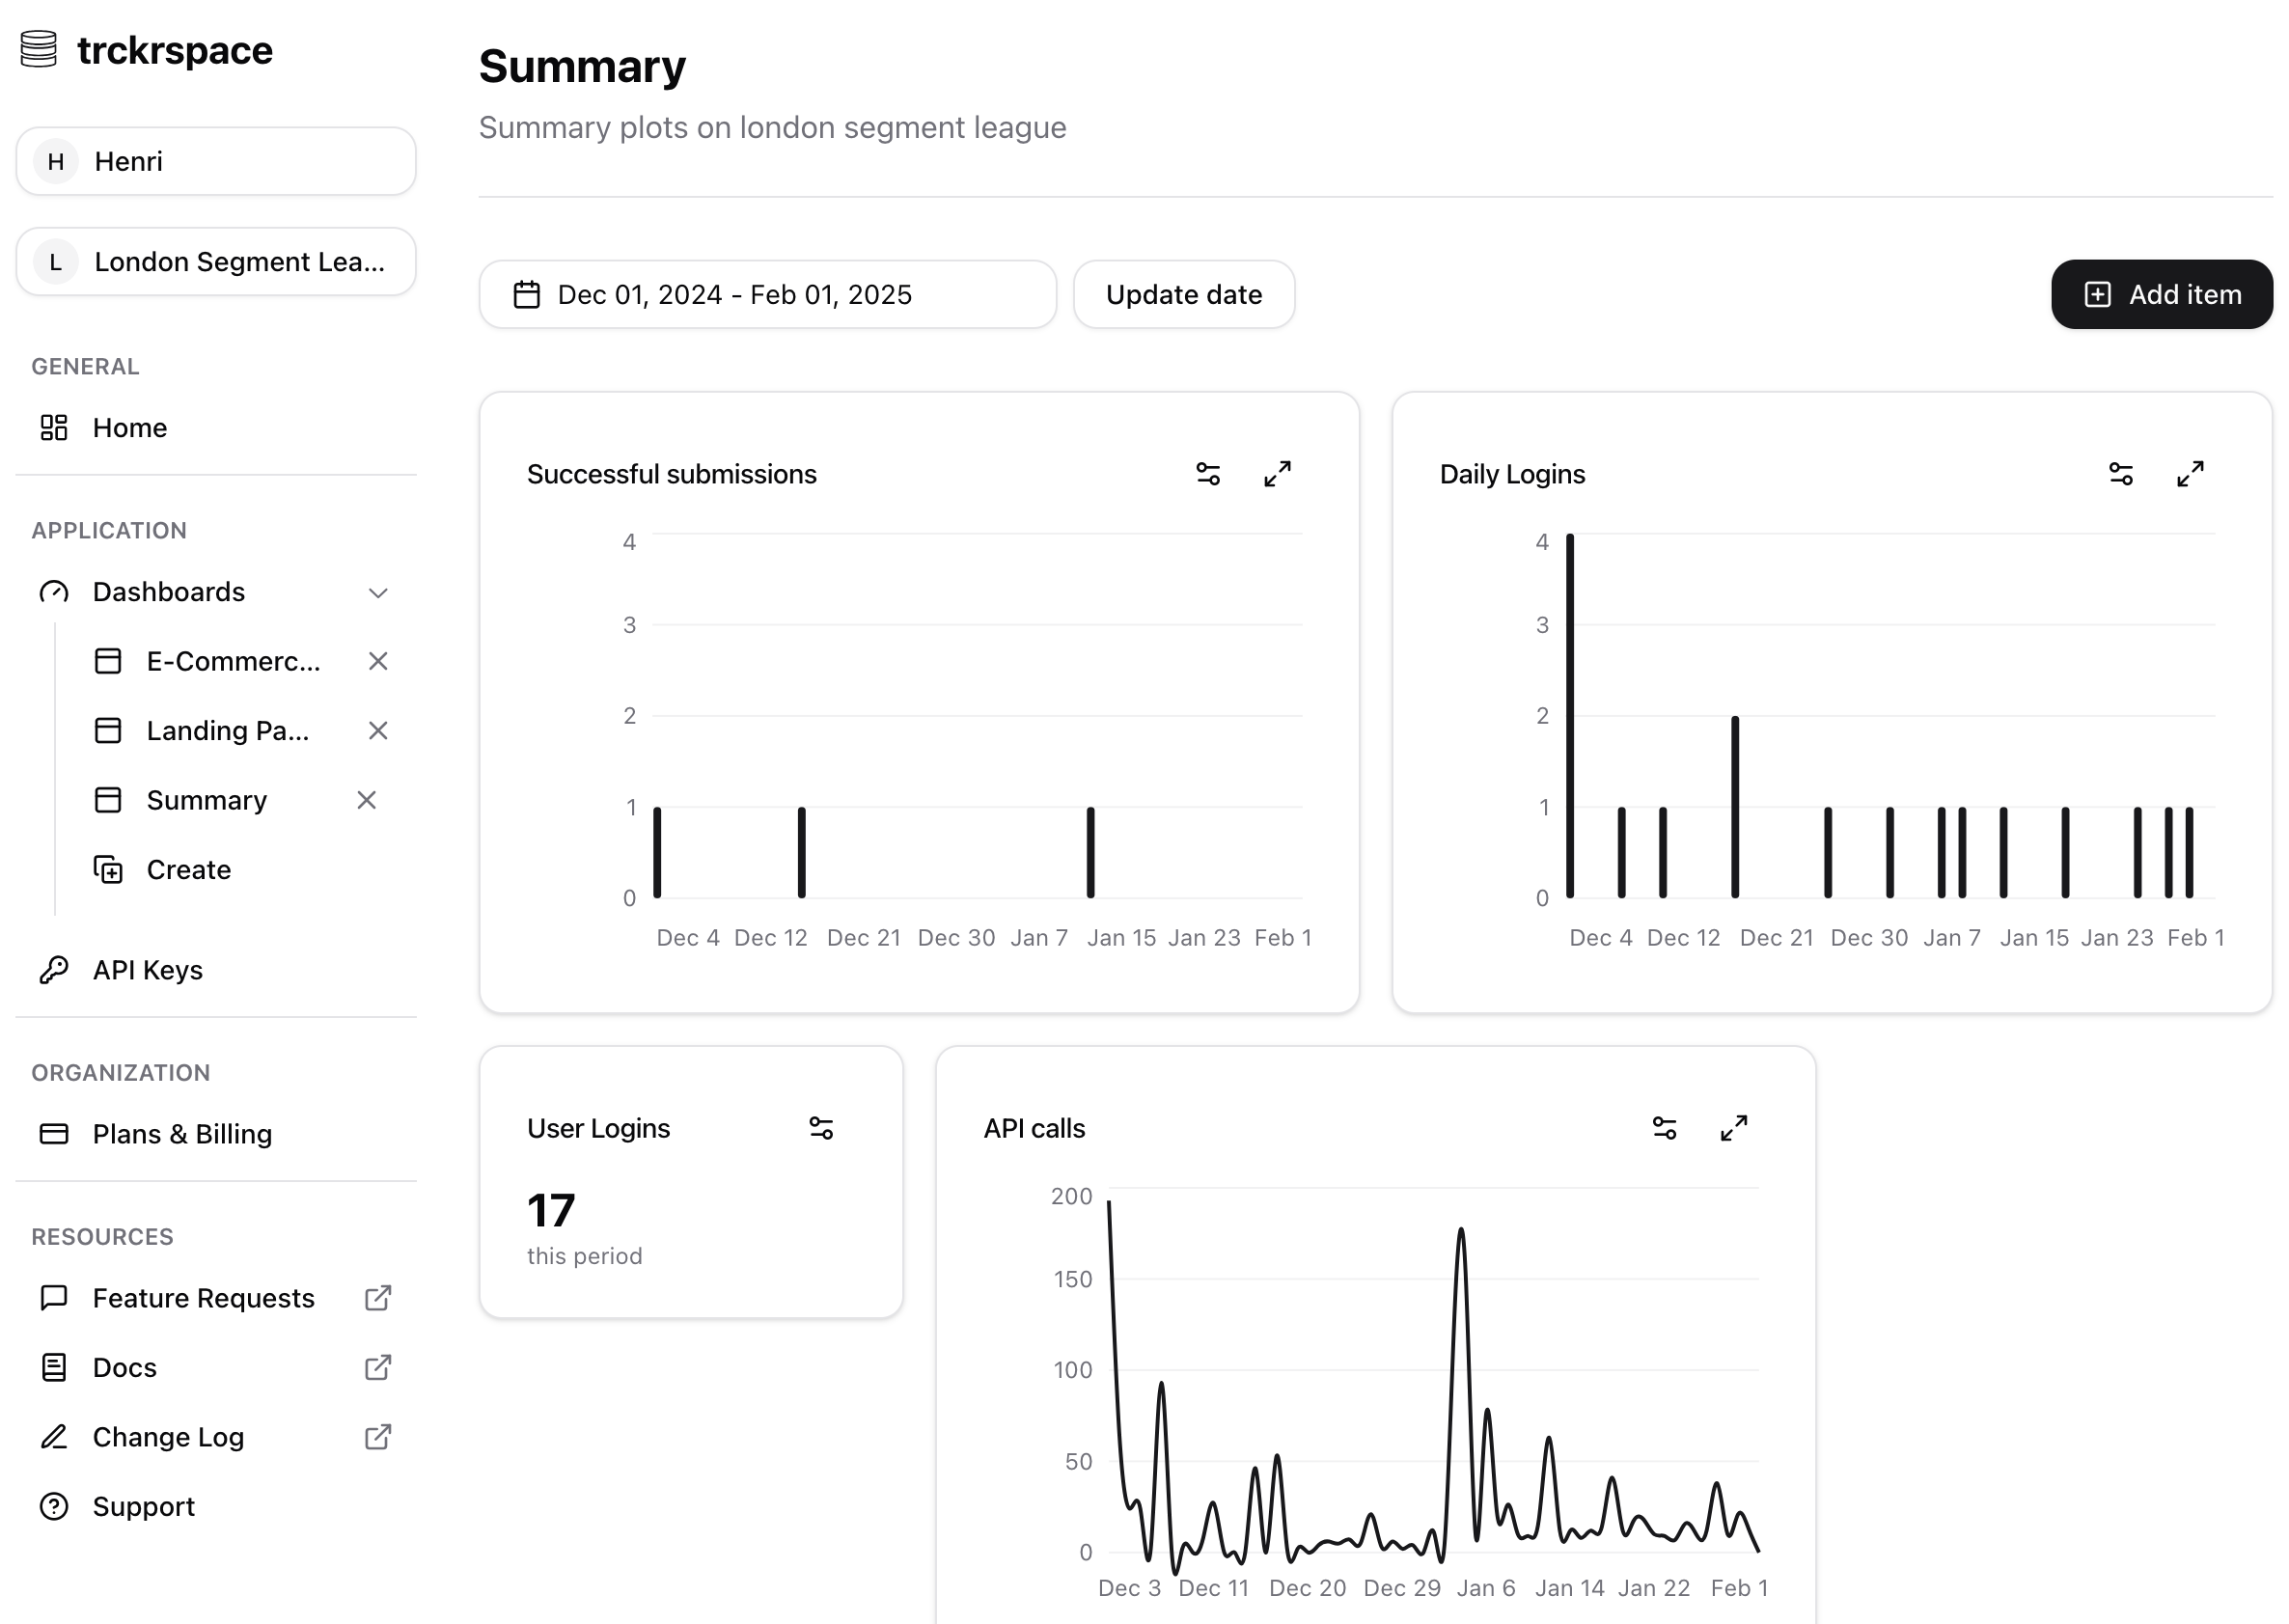Viewport: 2289px width, 1624px height.
Task: Click the Support question mark icon
Action: click(54, 1506)
